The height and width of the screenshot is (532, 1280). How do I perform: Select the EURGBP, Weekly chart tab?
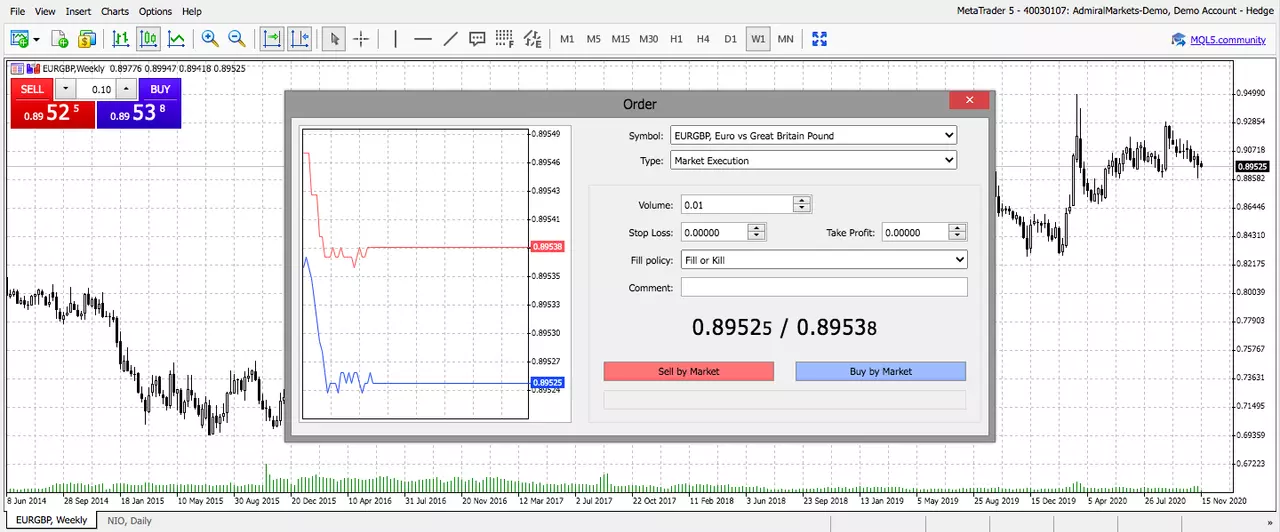tap(50, 521)
